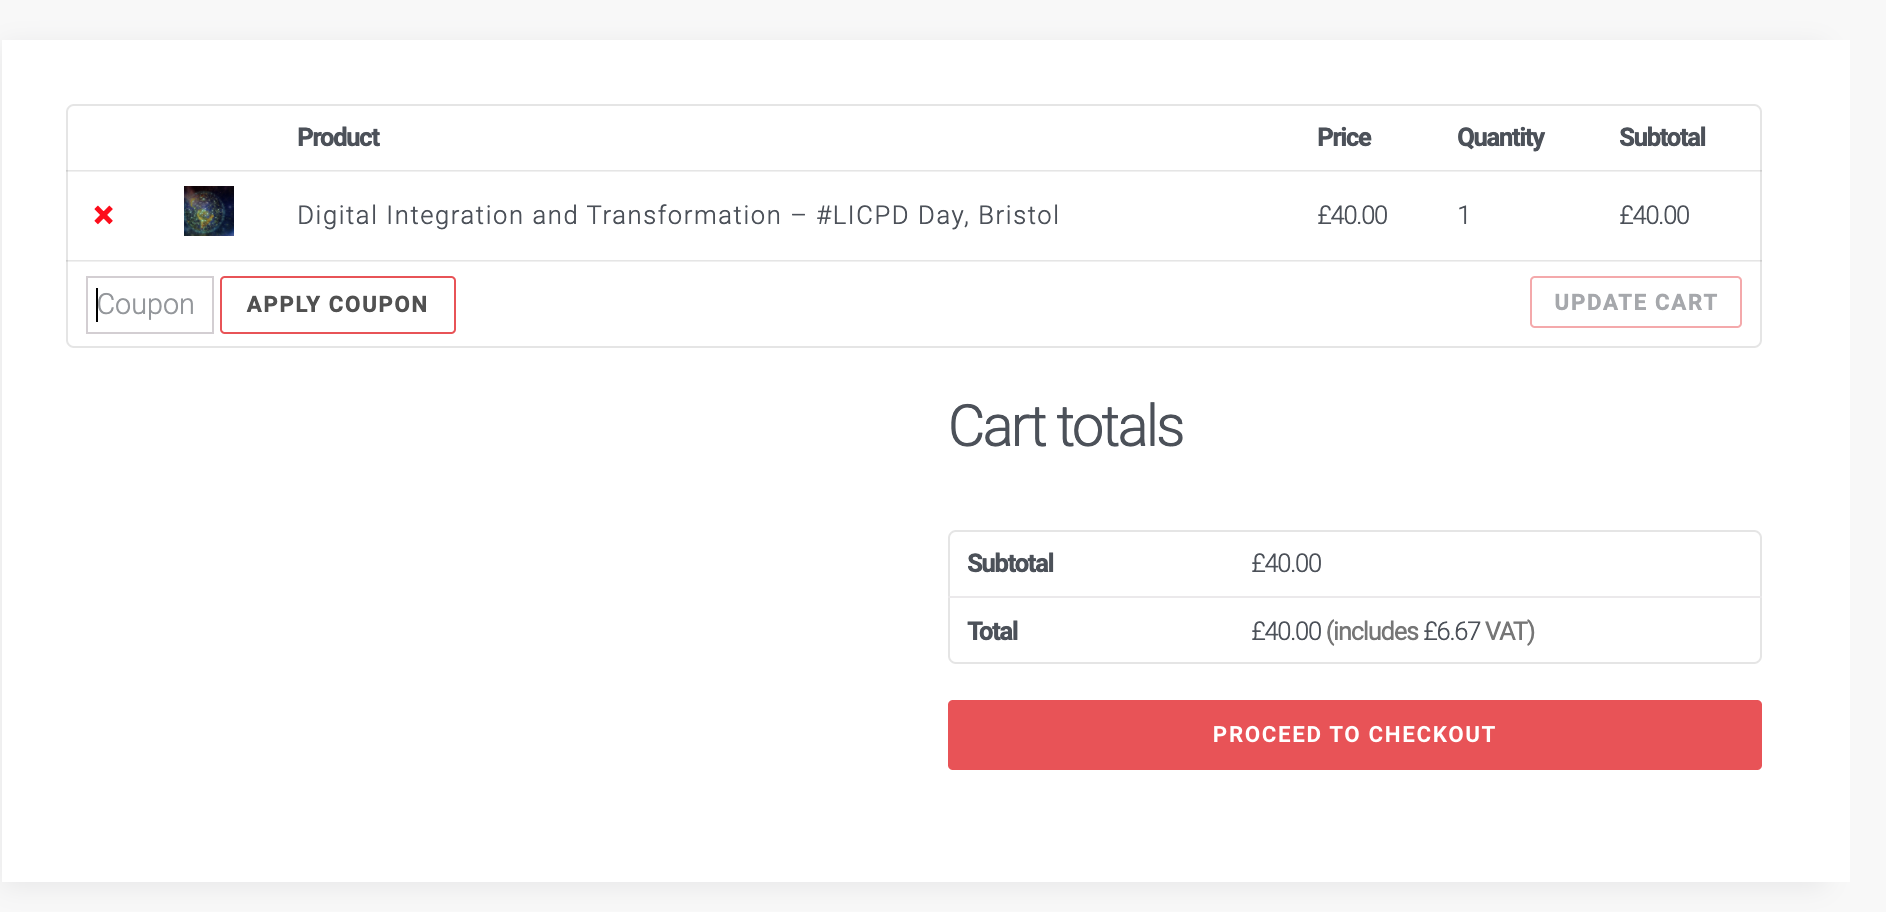Click the Subtotal column header in cart table
Screen dimensions: 1886x912
(1662, 137)
